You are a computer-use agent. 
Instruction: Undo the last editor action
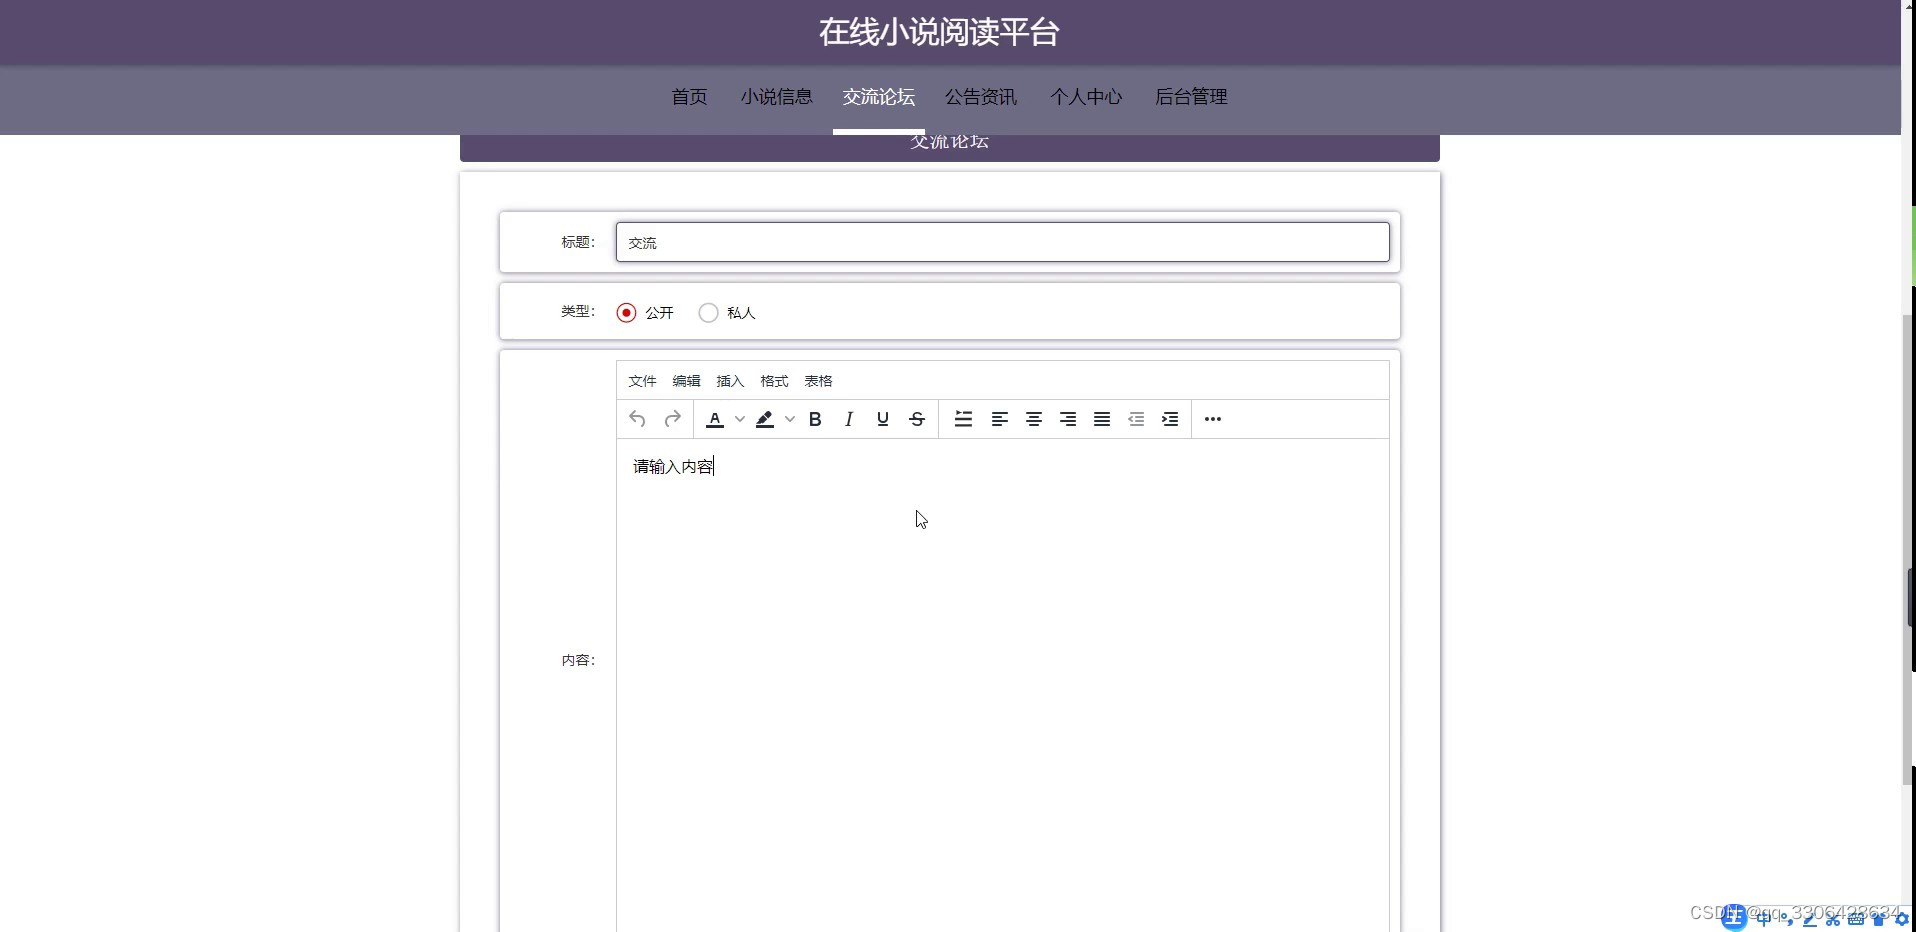638,419
